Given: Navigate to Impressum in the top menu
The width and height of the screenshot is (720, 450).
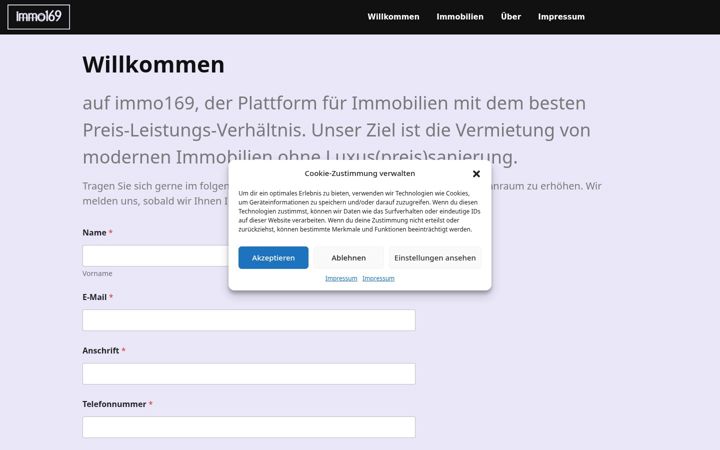Looking at the screenshot, I should 561,17.
